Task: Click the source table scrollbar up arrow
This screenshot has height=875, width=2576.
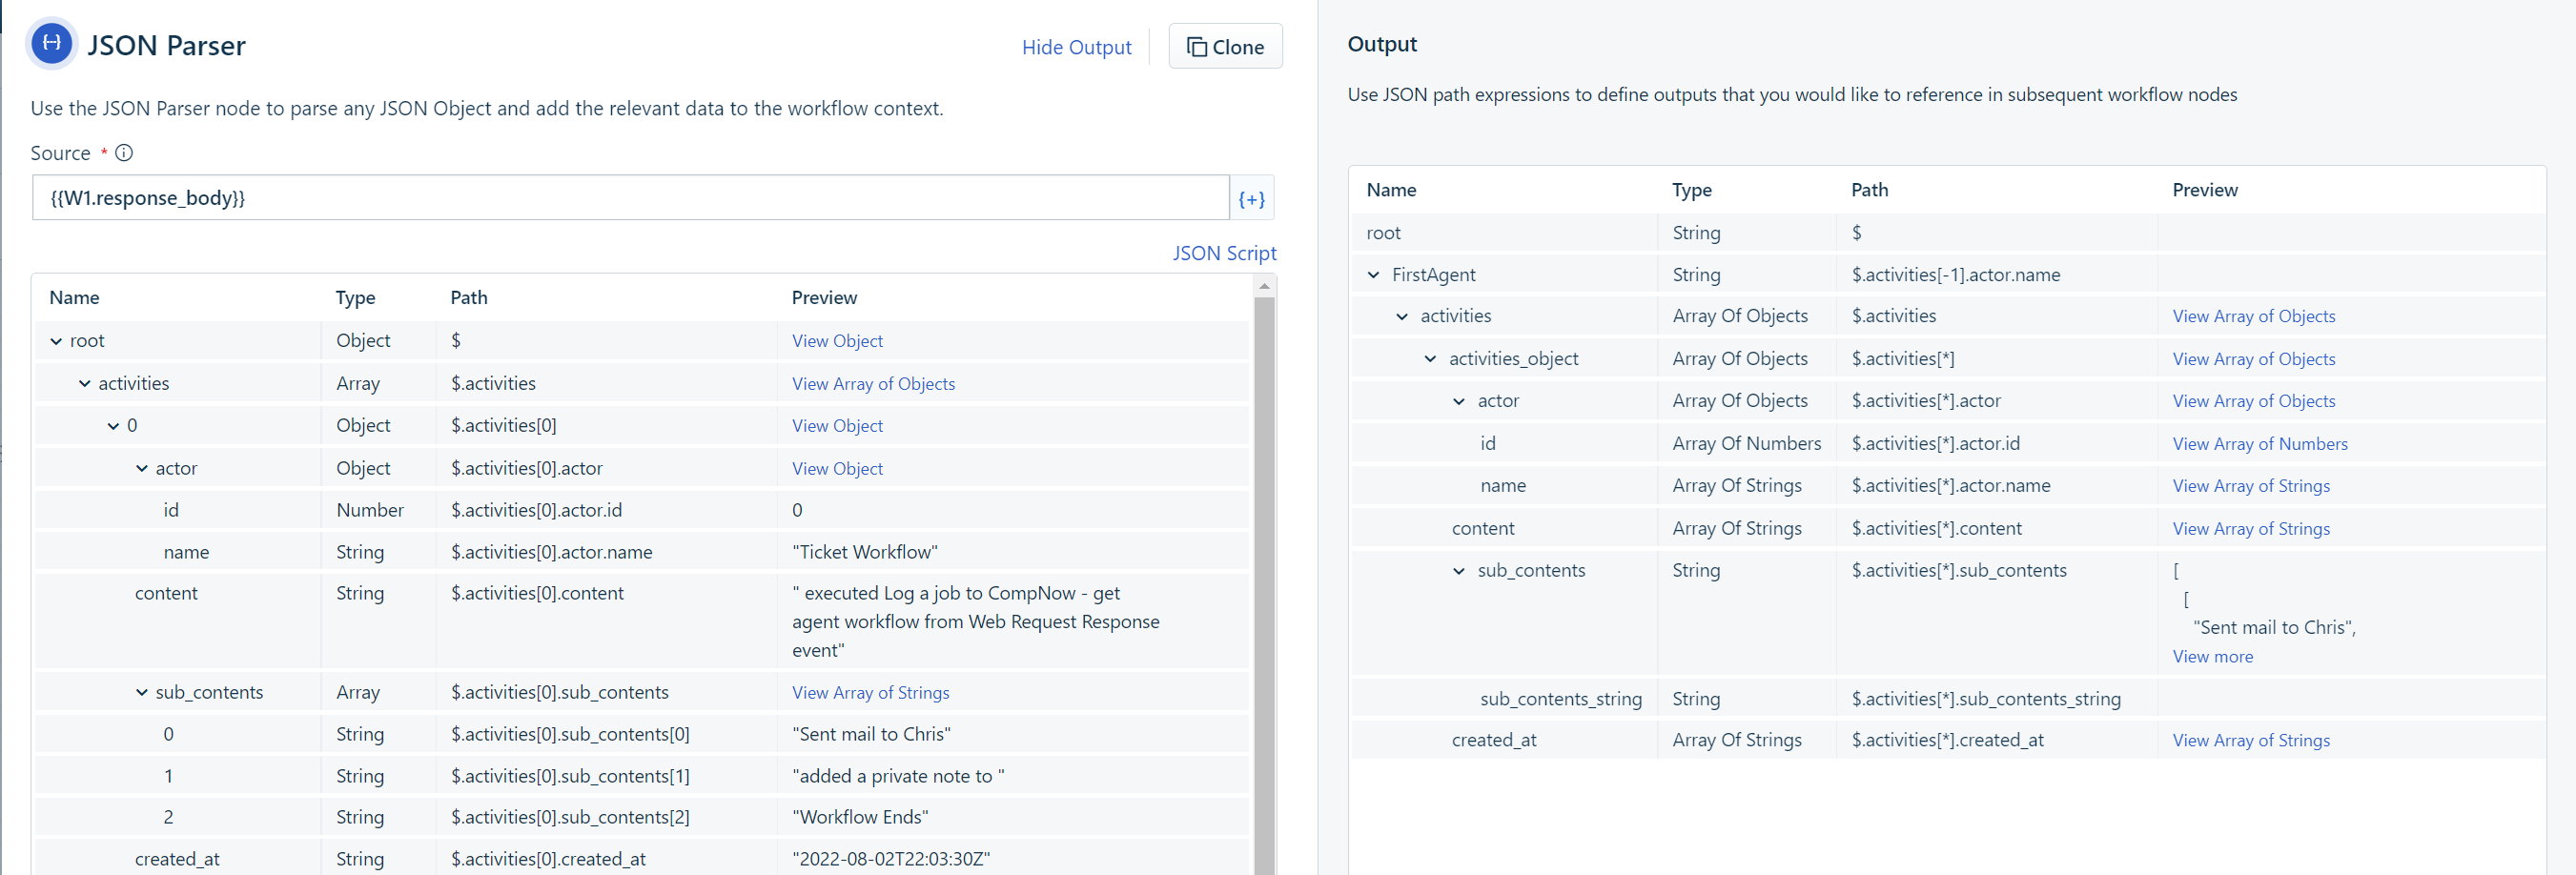Action: click(x=1264, y=286)
